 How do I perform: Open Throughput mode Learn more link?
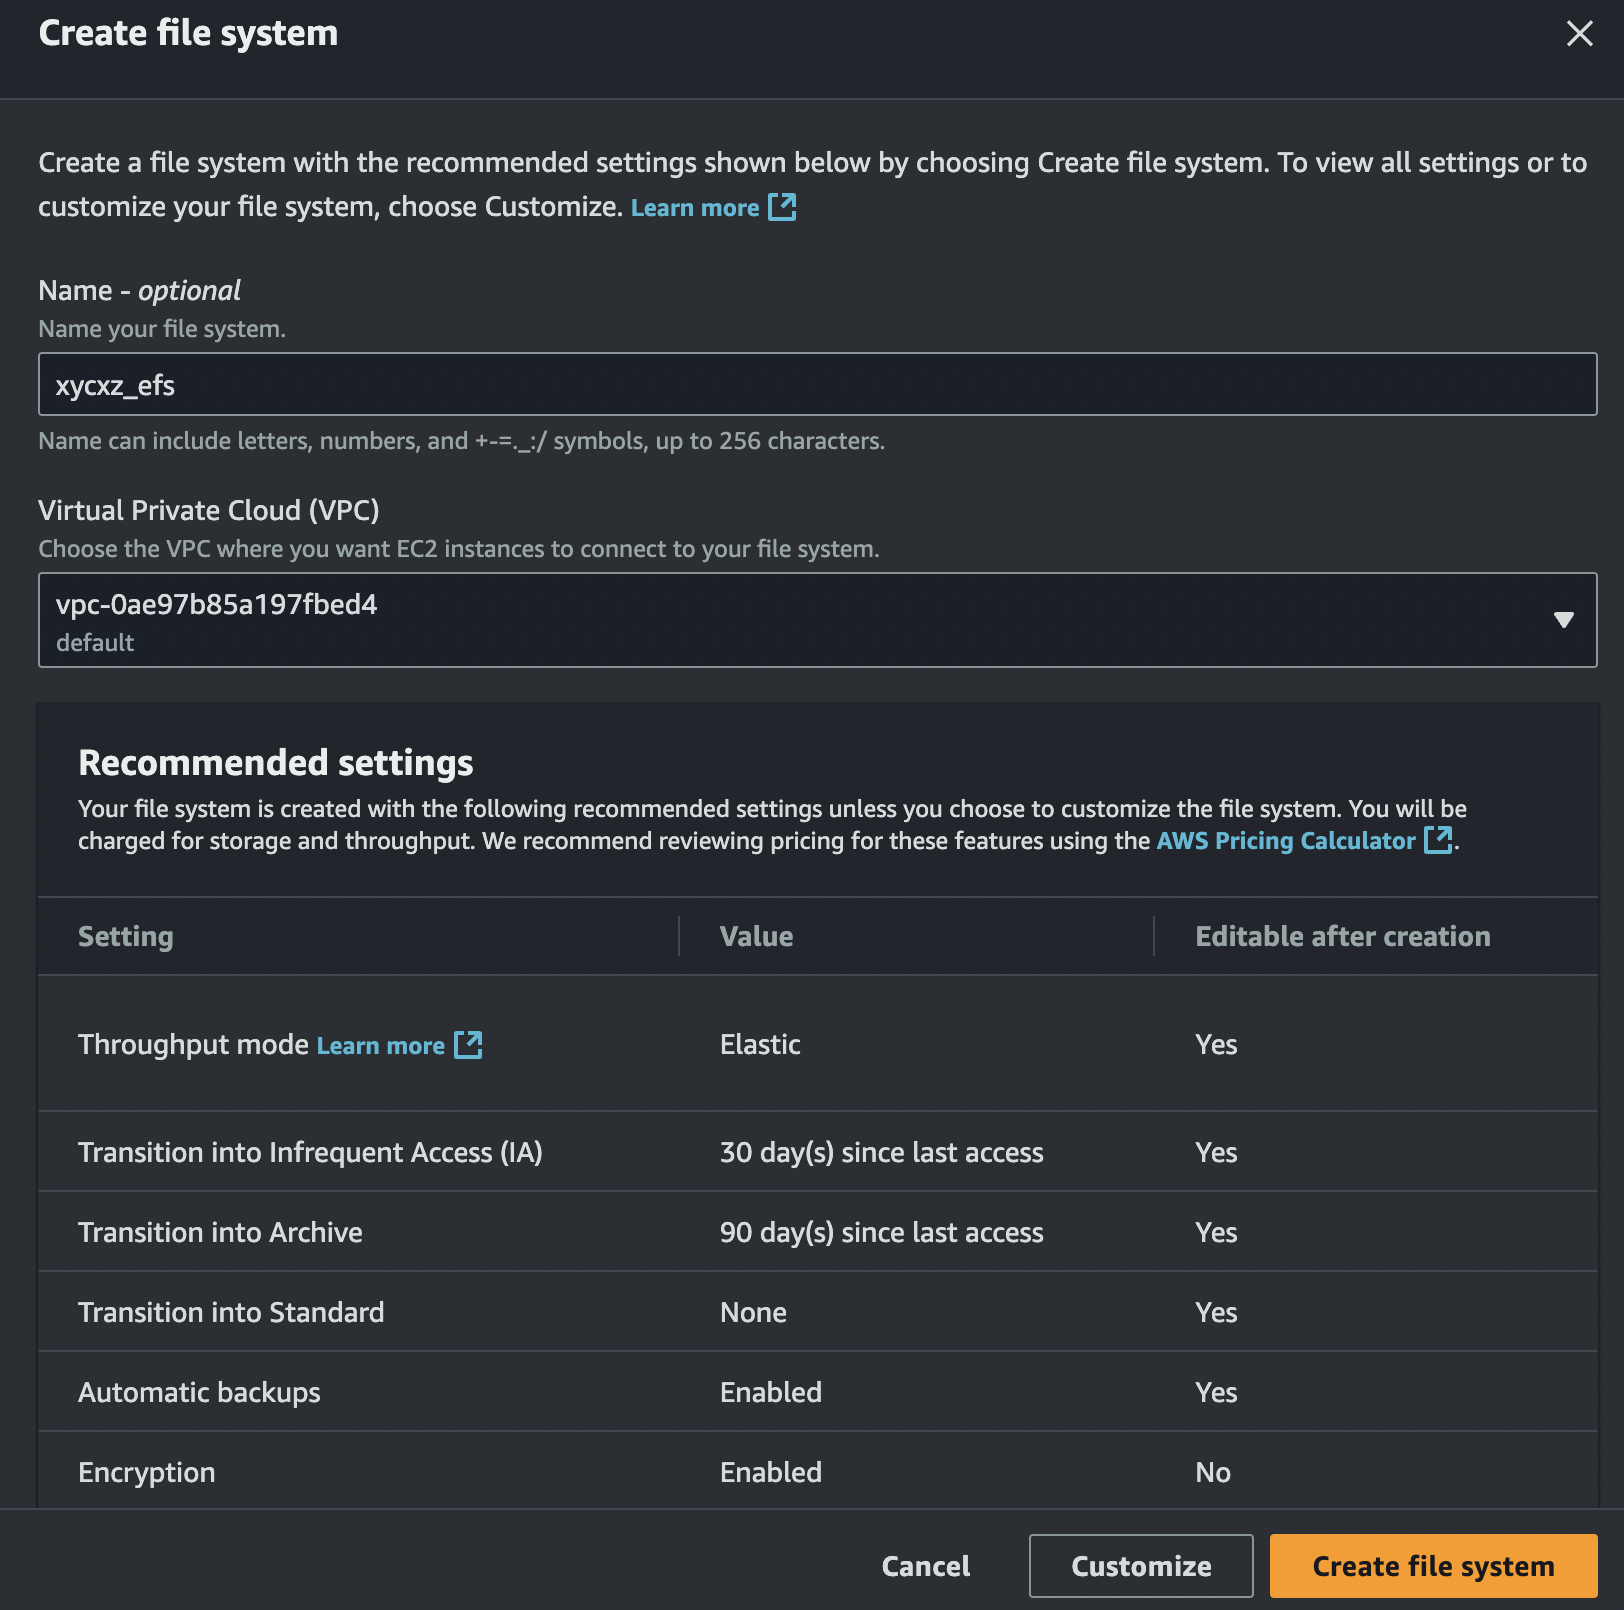click(380, 1046)
